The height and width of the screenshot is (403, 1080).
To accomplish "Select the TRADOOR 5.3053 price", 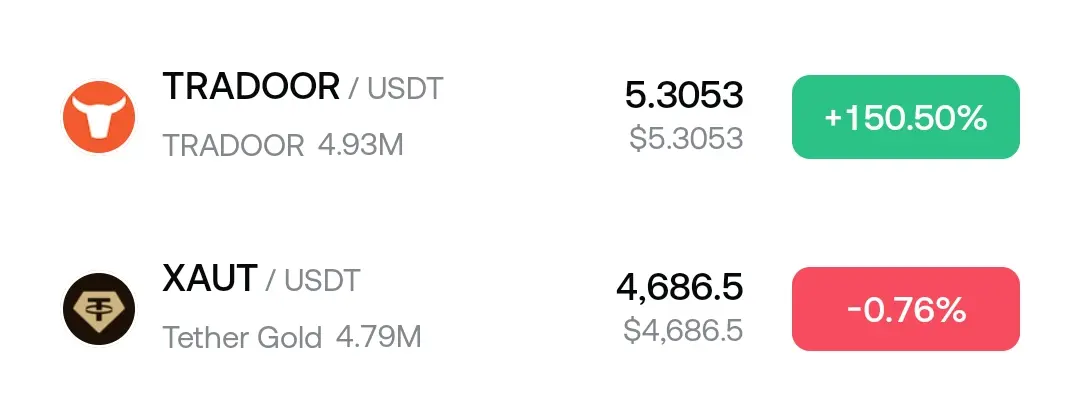I will click(685, 95).
